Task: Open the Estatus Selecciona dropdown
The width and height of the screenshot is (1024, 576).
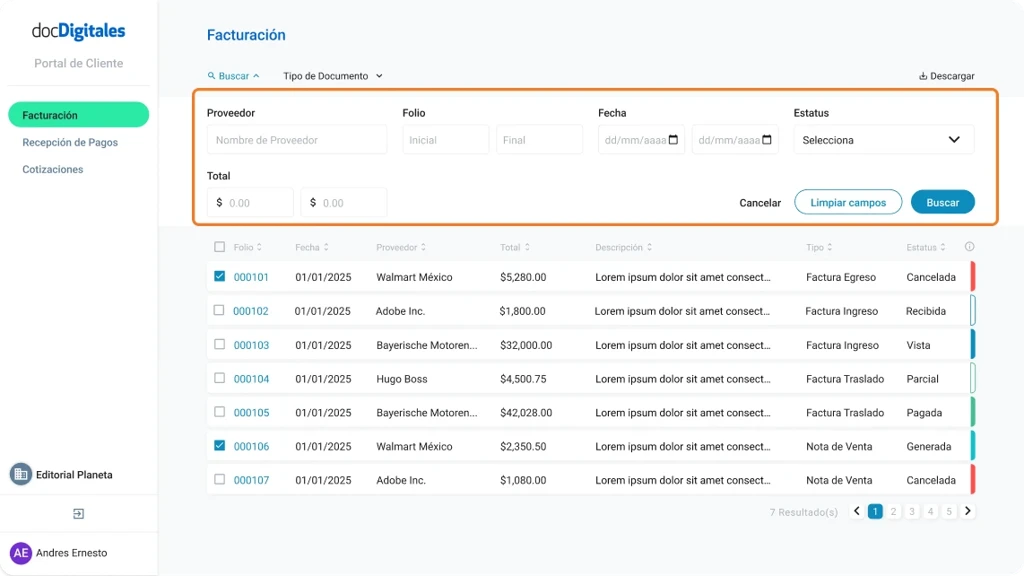Action: click(883, 139)
